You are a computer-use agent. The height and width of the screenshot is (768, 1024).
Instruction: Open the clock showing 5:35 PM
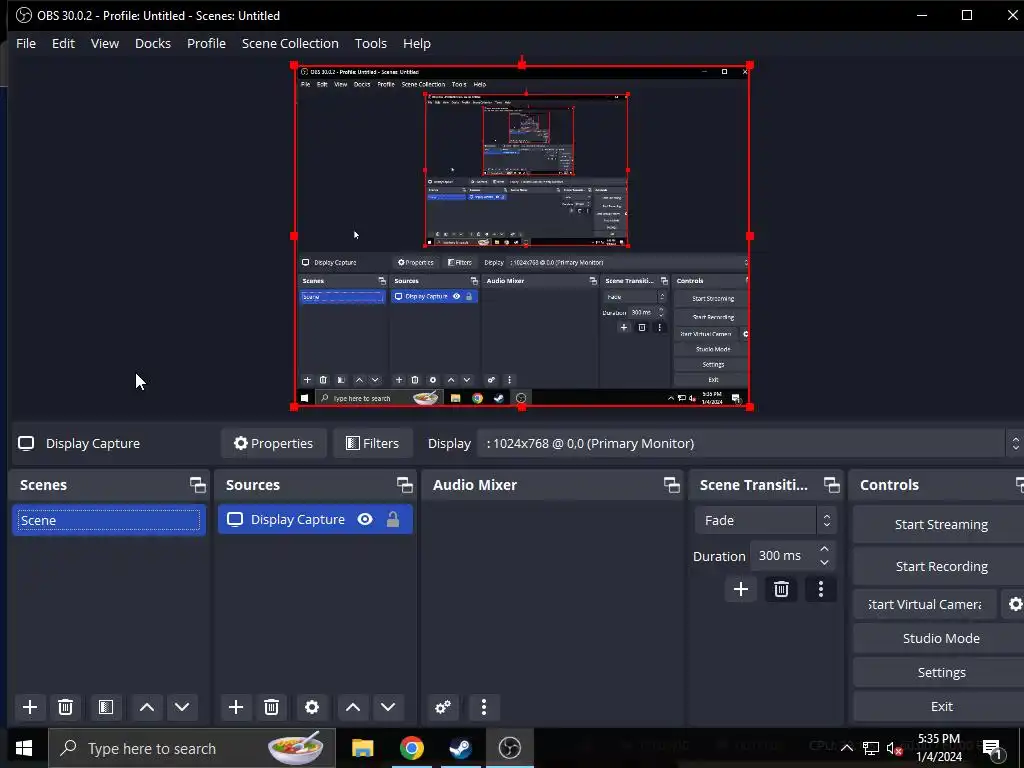click(939, 748)
